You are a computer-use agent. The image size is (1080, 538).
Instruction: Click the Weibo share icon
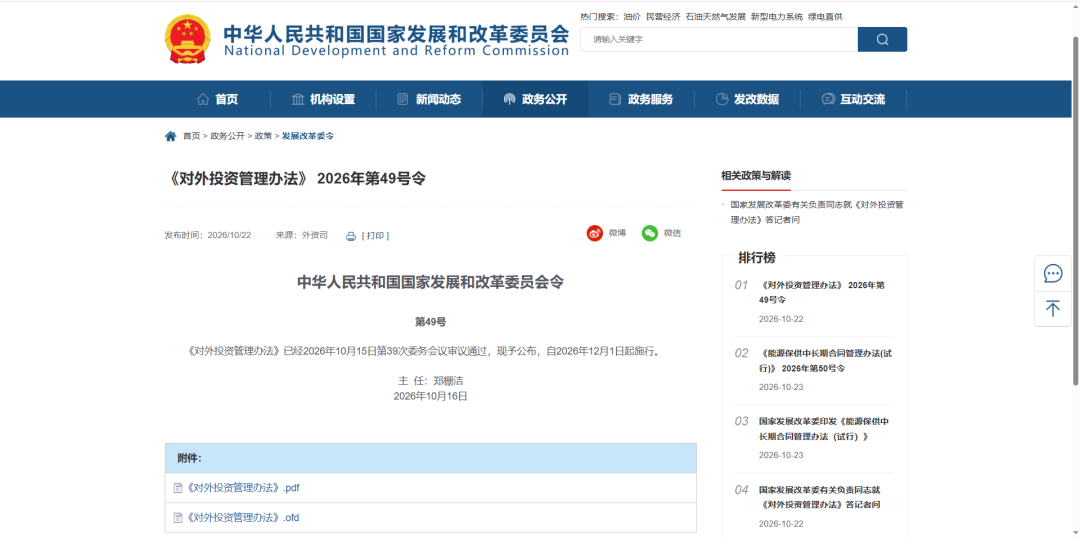pos(594,234)
